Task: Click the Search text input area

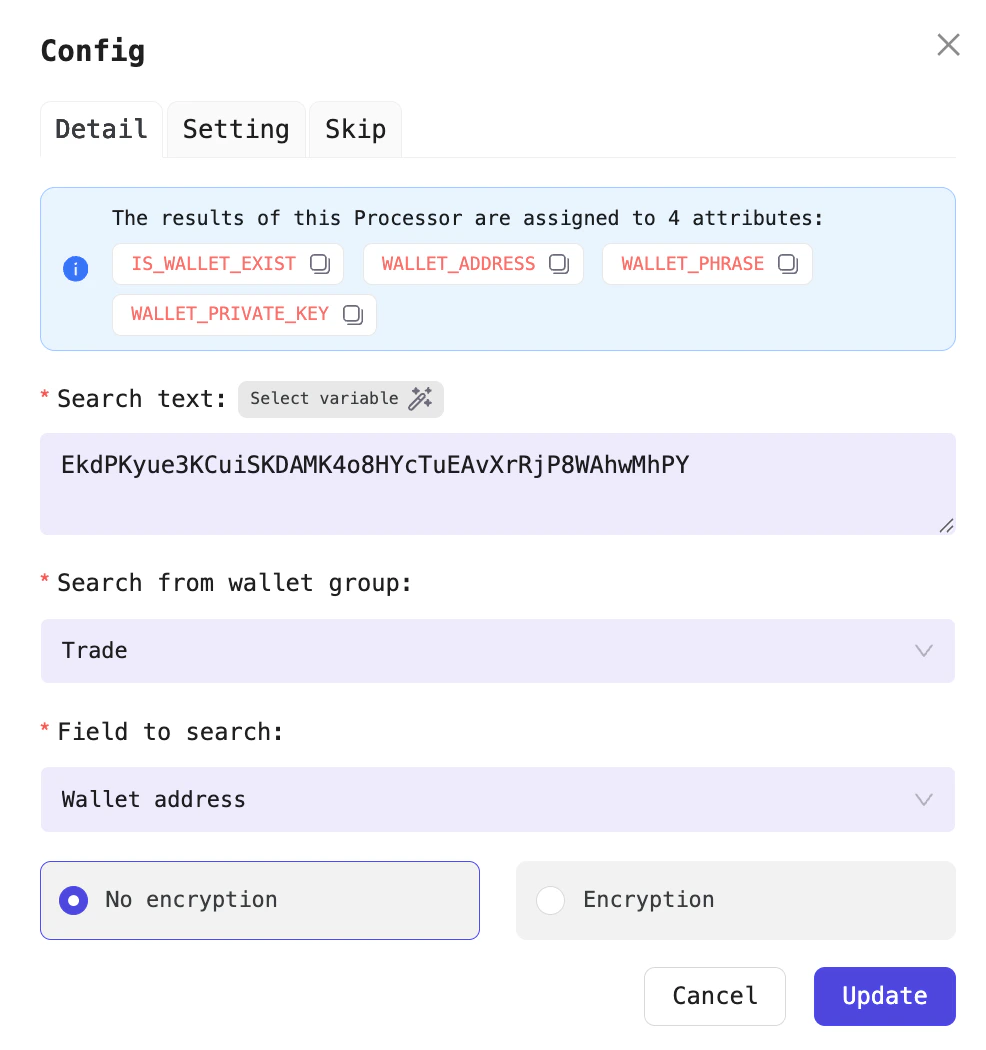Action: pyautogui.click(x=497, y=484)
